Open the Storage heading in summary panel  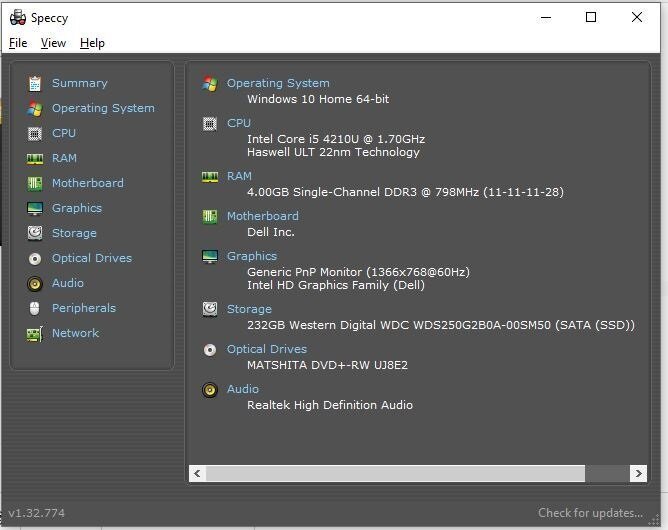(x=249, y=309)
